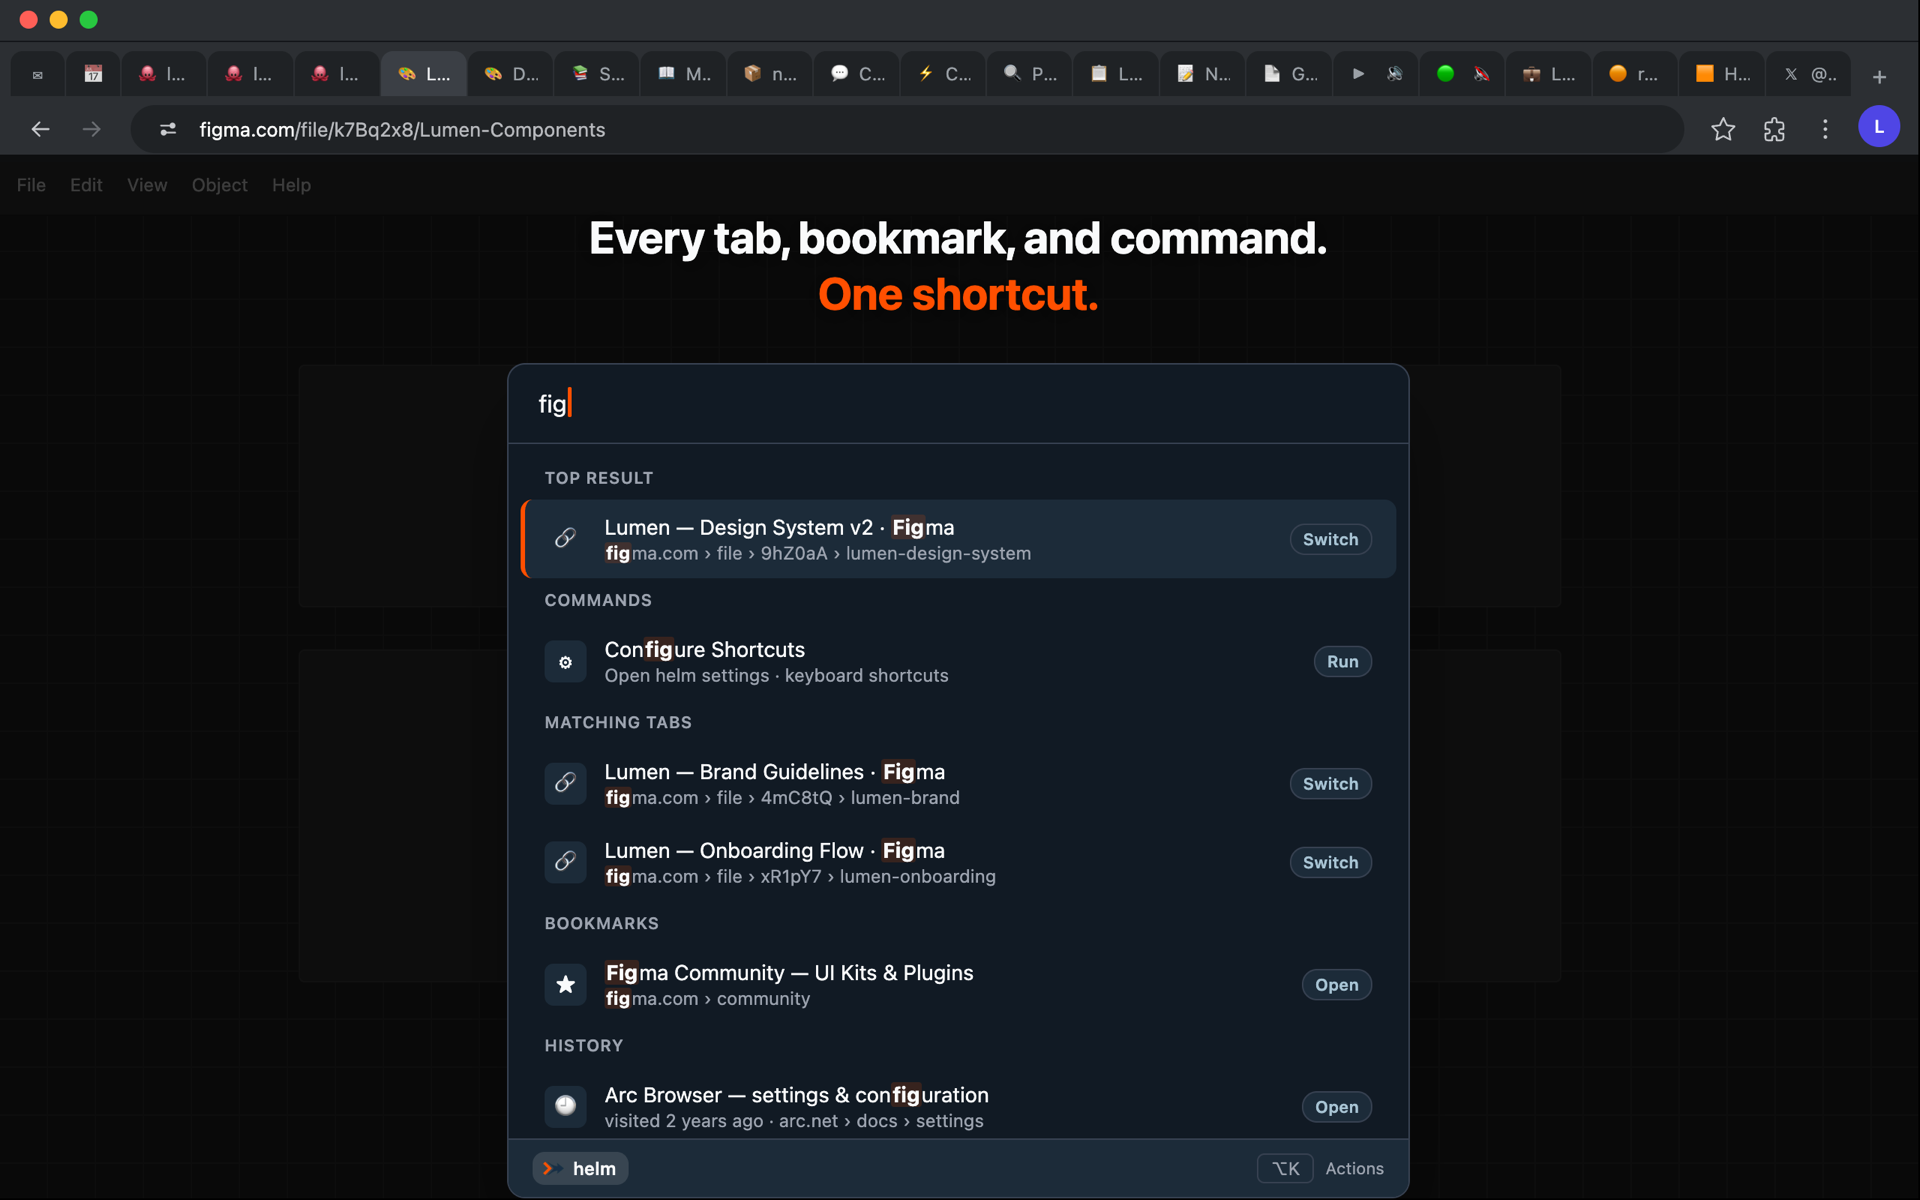Select Figma Community bookmark result

point(958,985)
